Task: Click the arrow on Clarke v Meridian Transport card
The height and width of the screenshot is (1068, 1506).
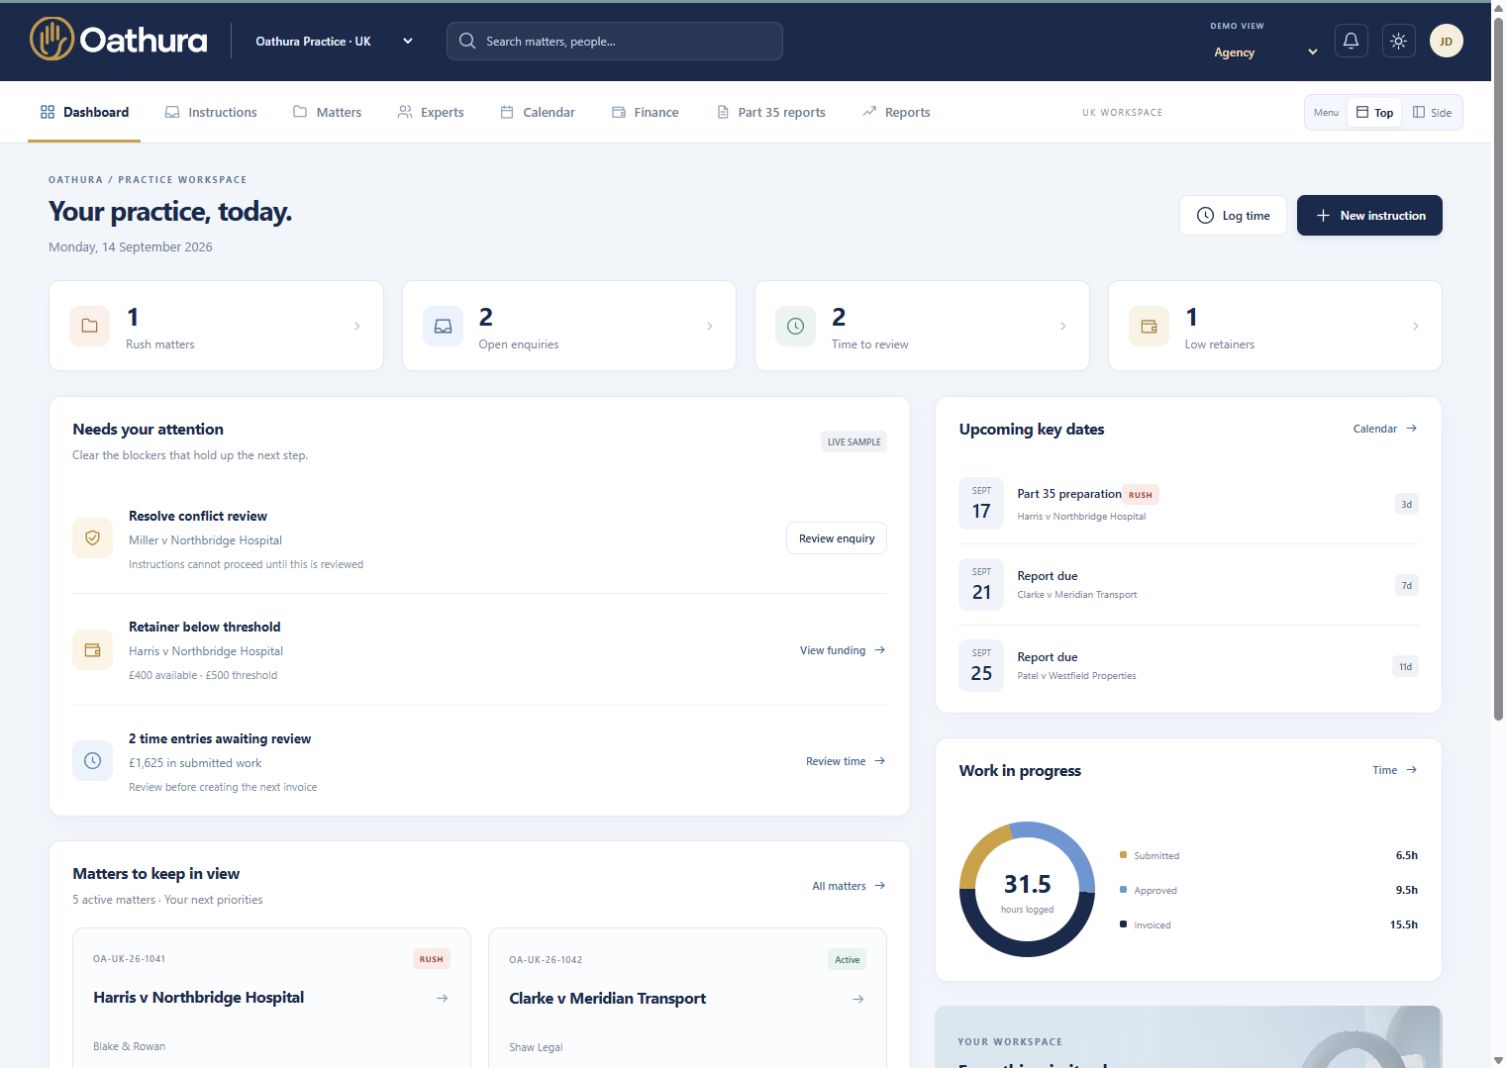Action: [x=858, y=999]
